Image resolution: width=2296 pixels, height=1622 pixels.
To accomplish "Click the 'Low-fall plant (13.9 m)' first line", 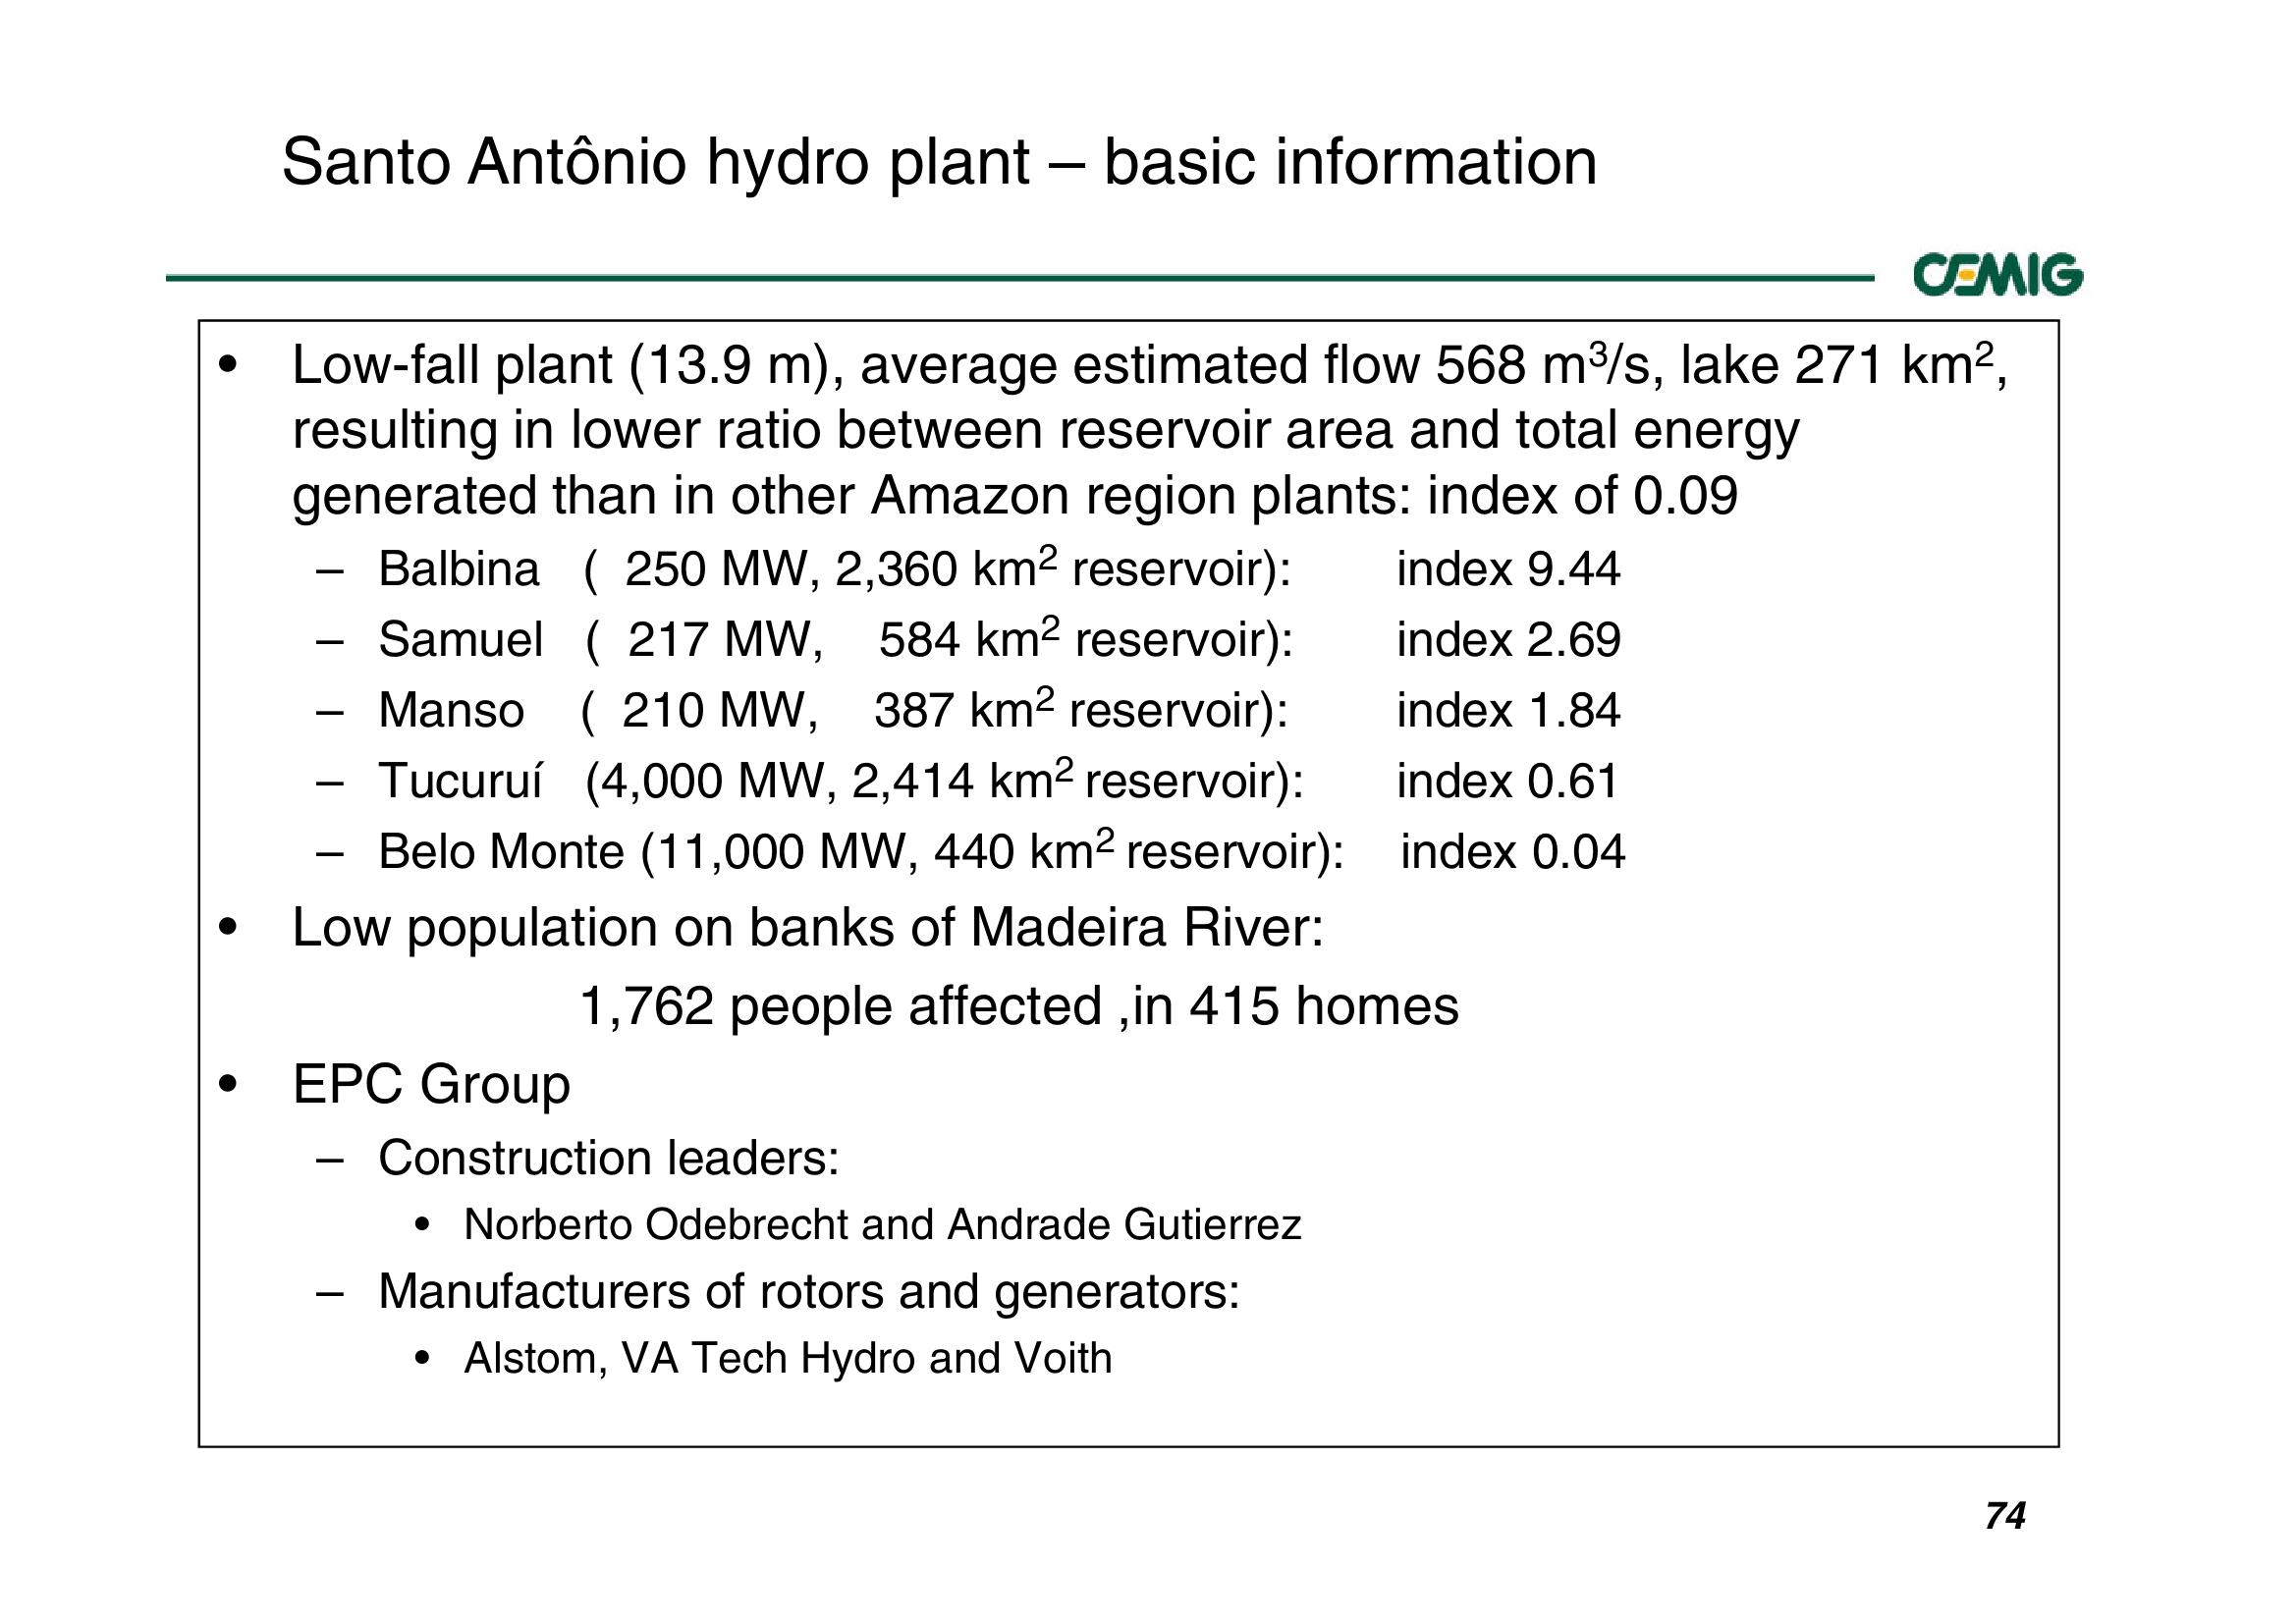I will [x=1150, y=366].
